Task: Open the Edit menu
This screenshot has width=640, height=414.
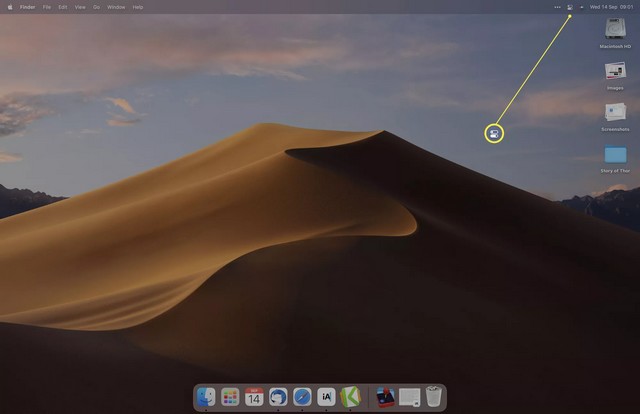Action: 62,7
